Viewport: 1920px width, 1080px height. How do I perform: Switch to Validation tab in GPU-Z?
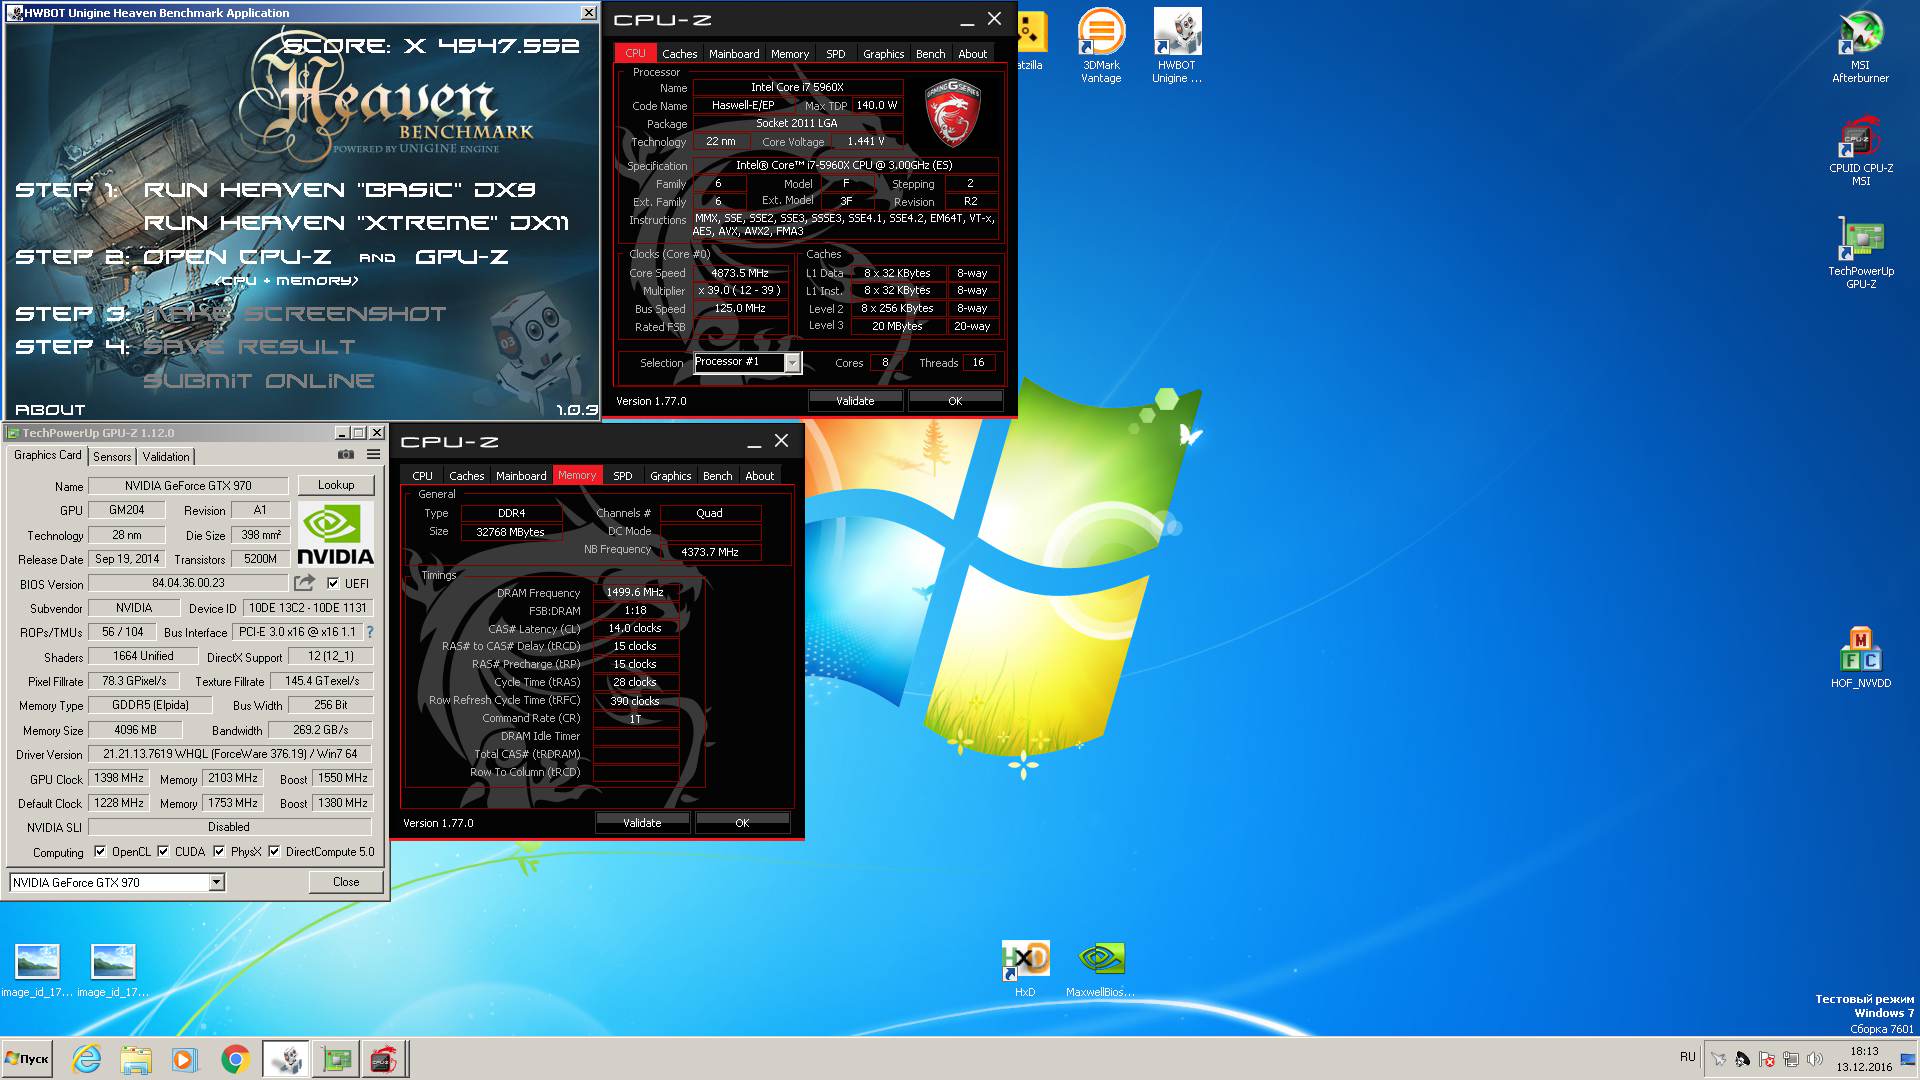166,456
